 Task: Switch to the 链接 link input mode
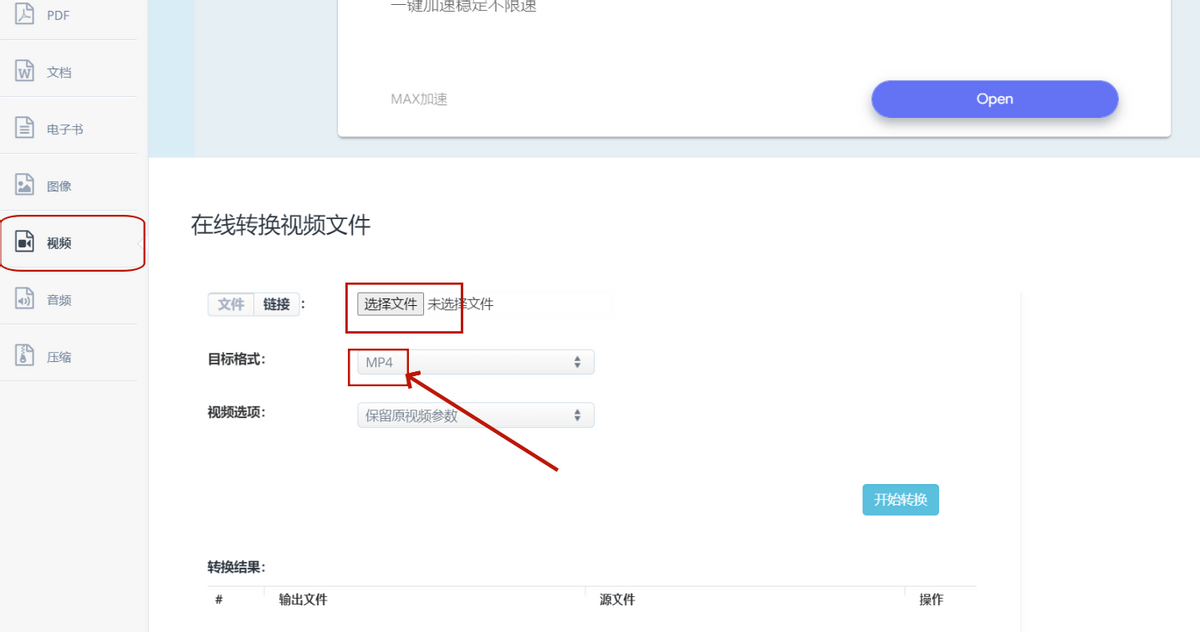(277, 305)
